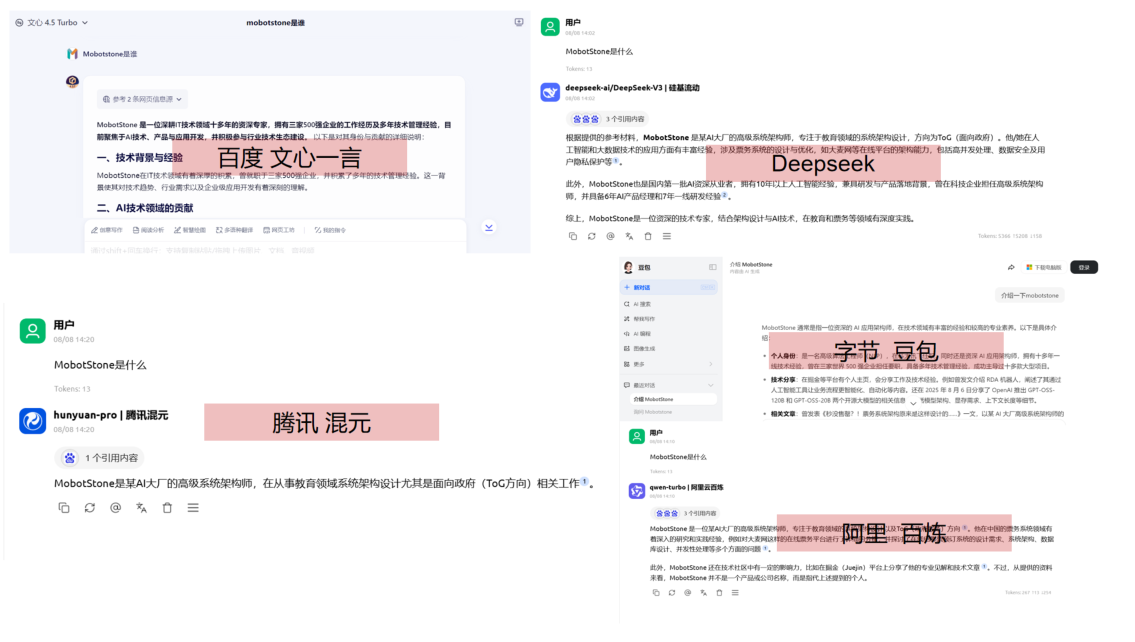Regenerate the hunyuan-pro answer

coord(90,508)
